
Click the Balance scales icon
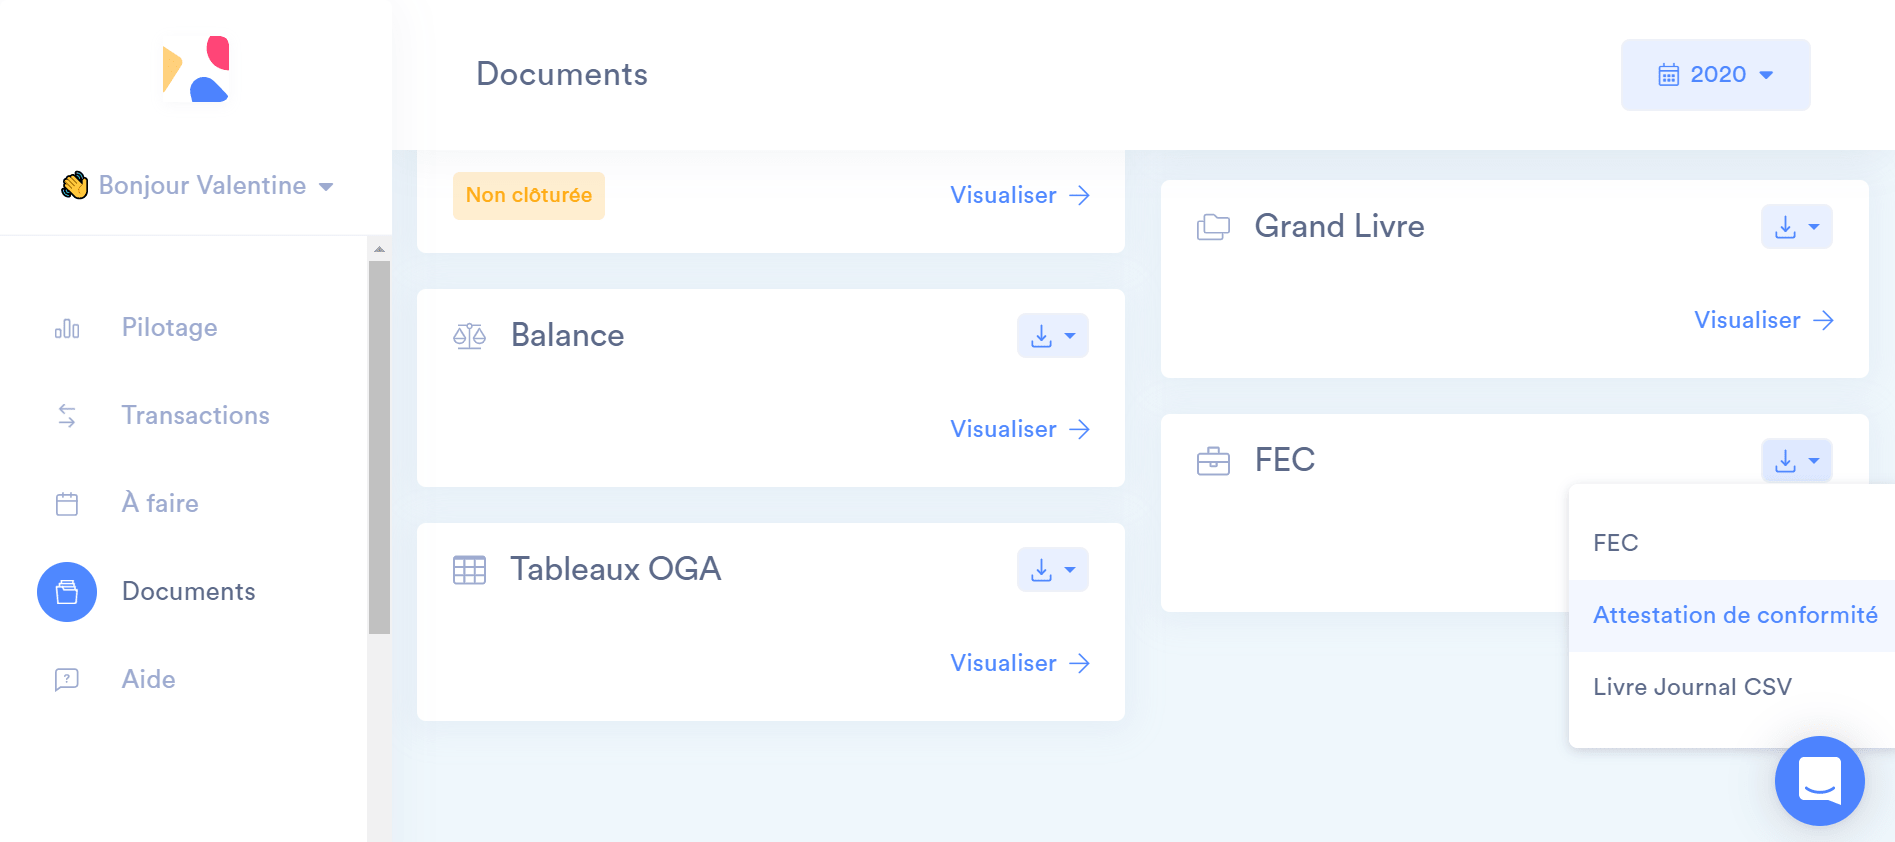tap(469, 336)
